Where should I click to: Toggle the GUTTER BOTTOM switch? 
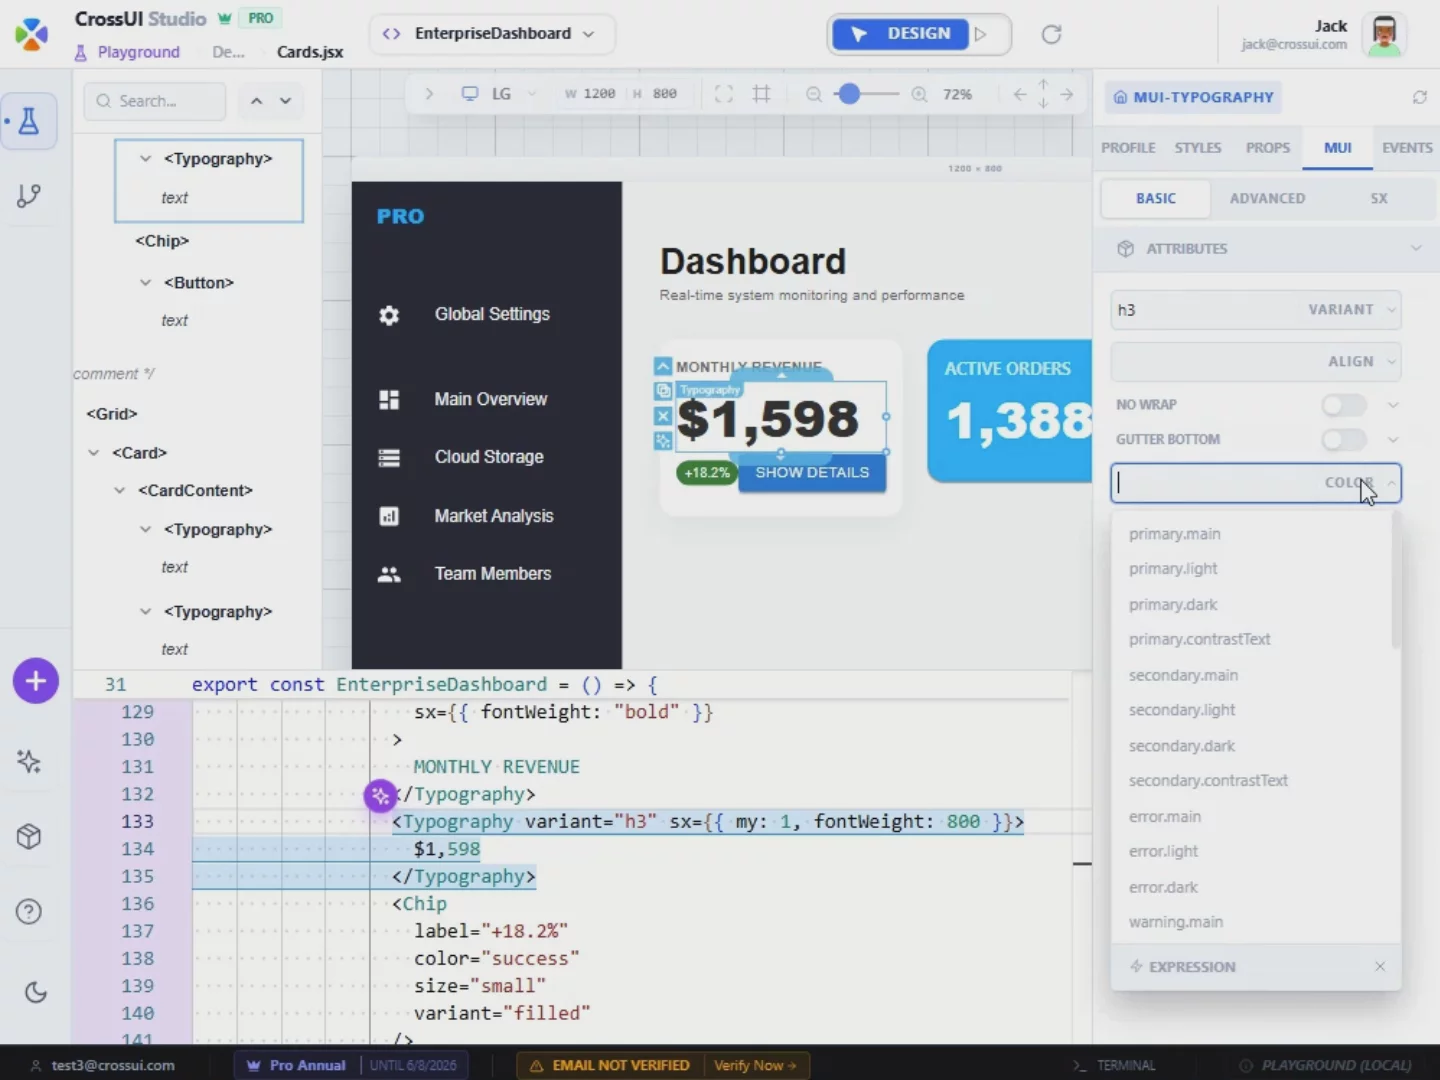point(1344,439)
